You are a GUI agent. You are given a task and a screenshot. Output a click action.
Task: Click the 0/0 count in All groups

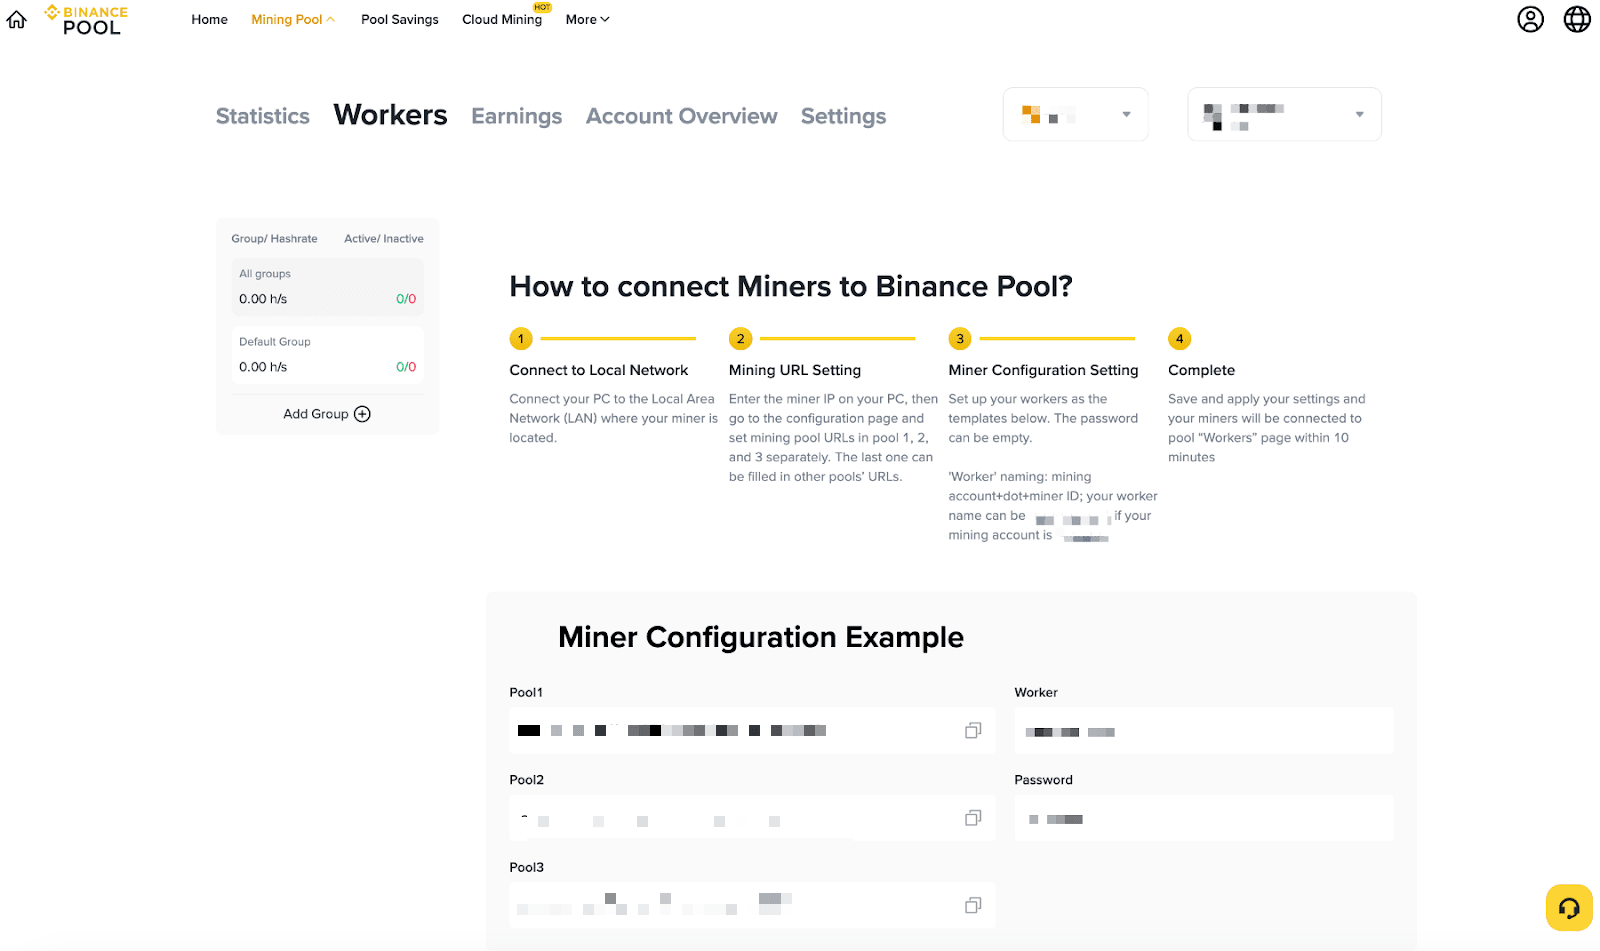pyautogui.click(x=406, y=299)
